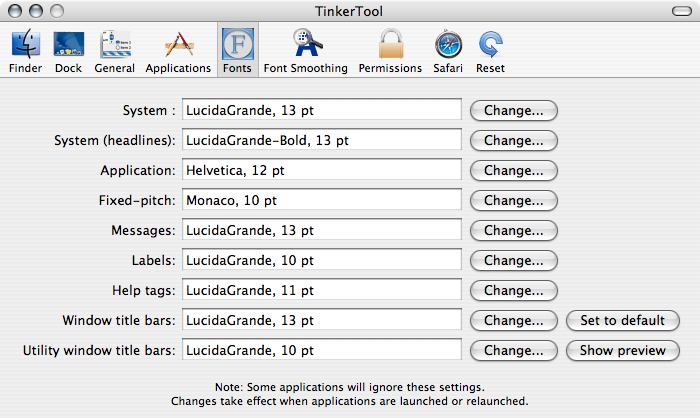Change the System headlines font

click(514, 140)
